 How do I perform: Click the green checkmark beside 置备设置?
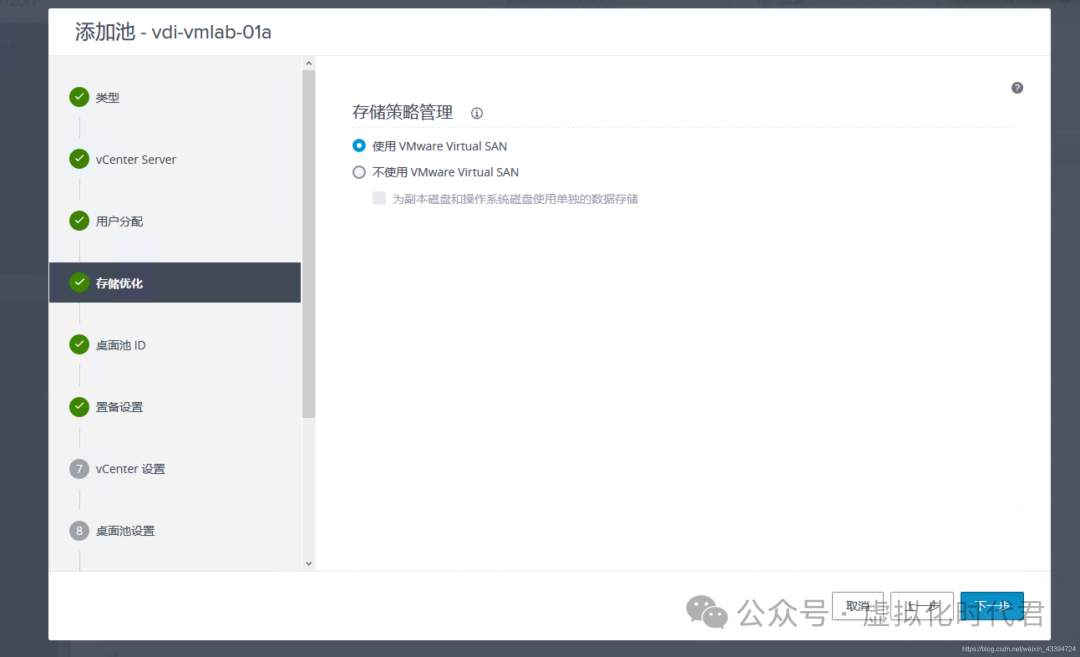(x=79, y=407)
